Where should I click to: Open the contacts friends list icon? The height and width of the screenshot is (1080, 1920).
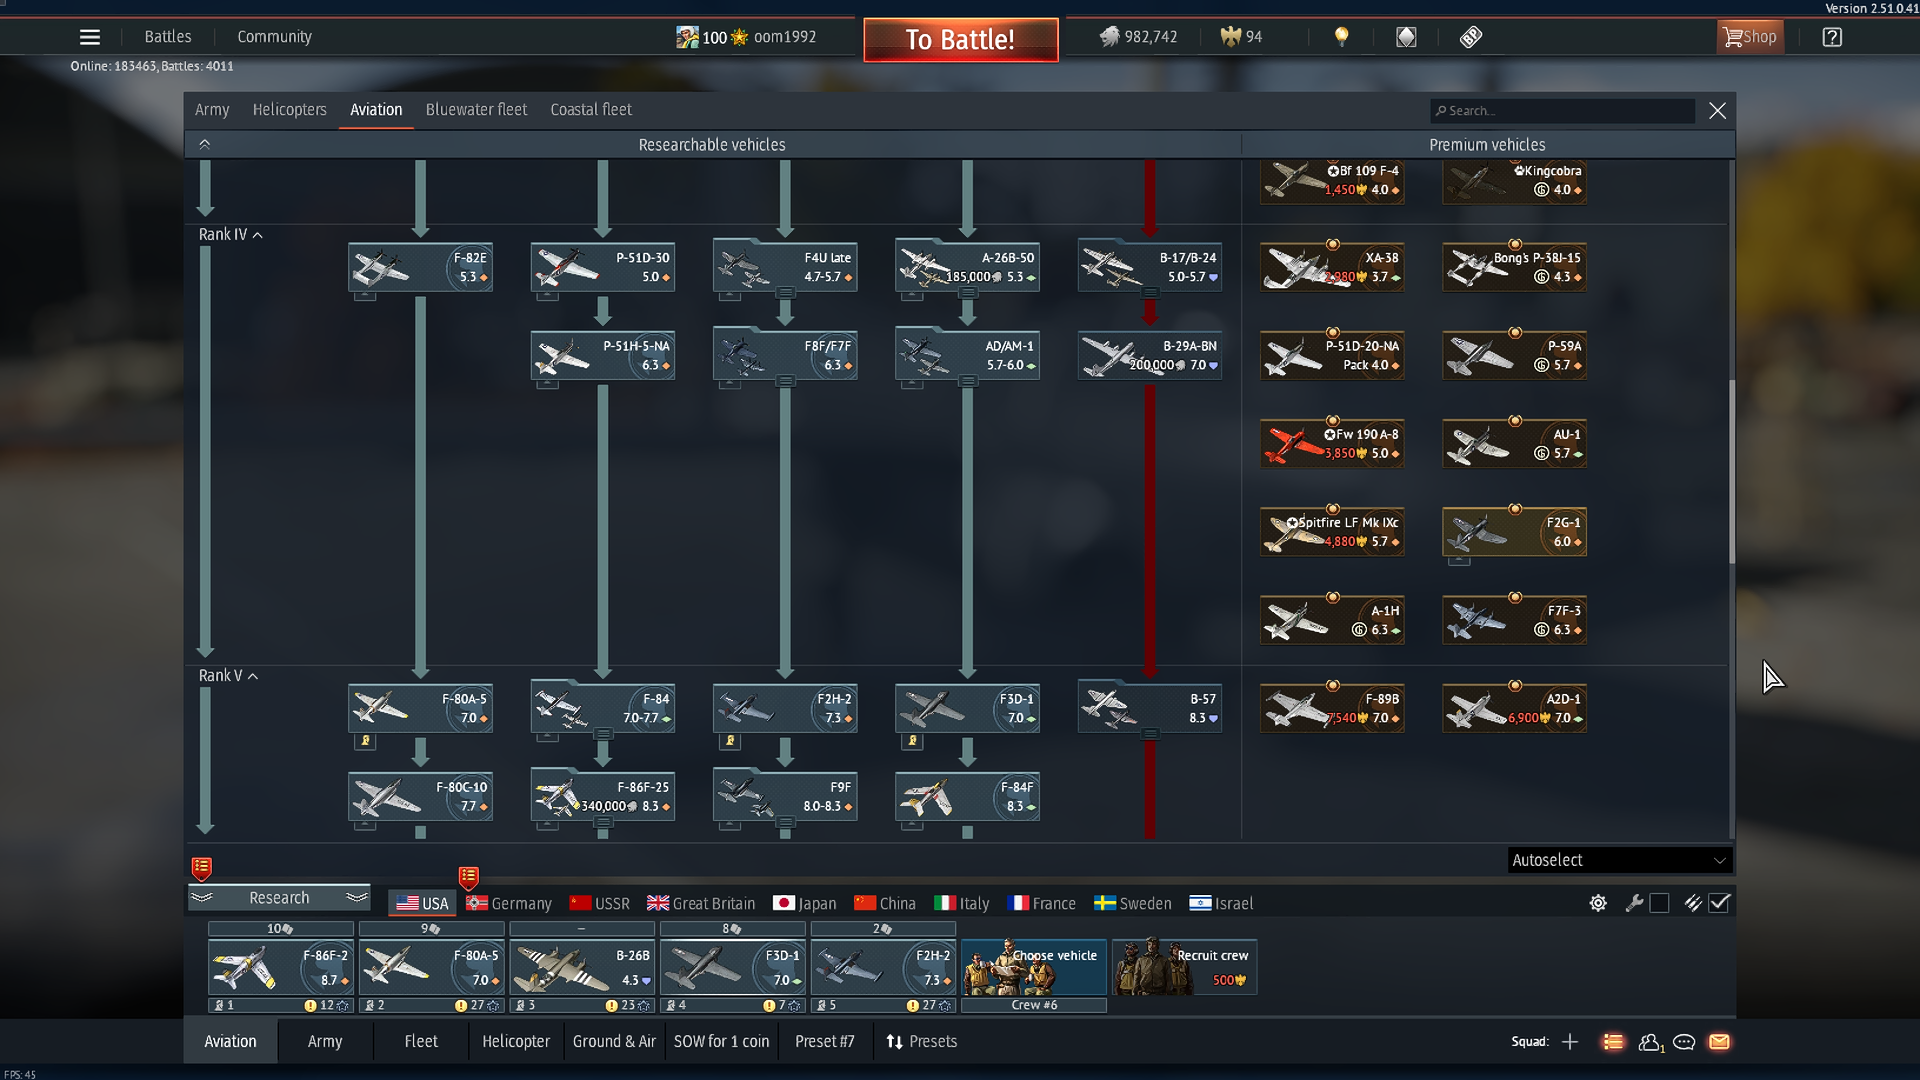point(1650,1042)
